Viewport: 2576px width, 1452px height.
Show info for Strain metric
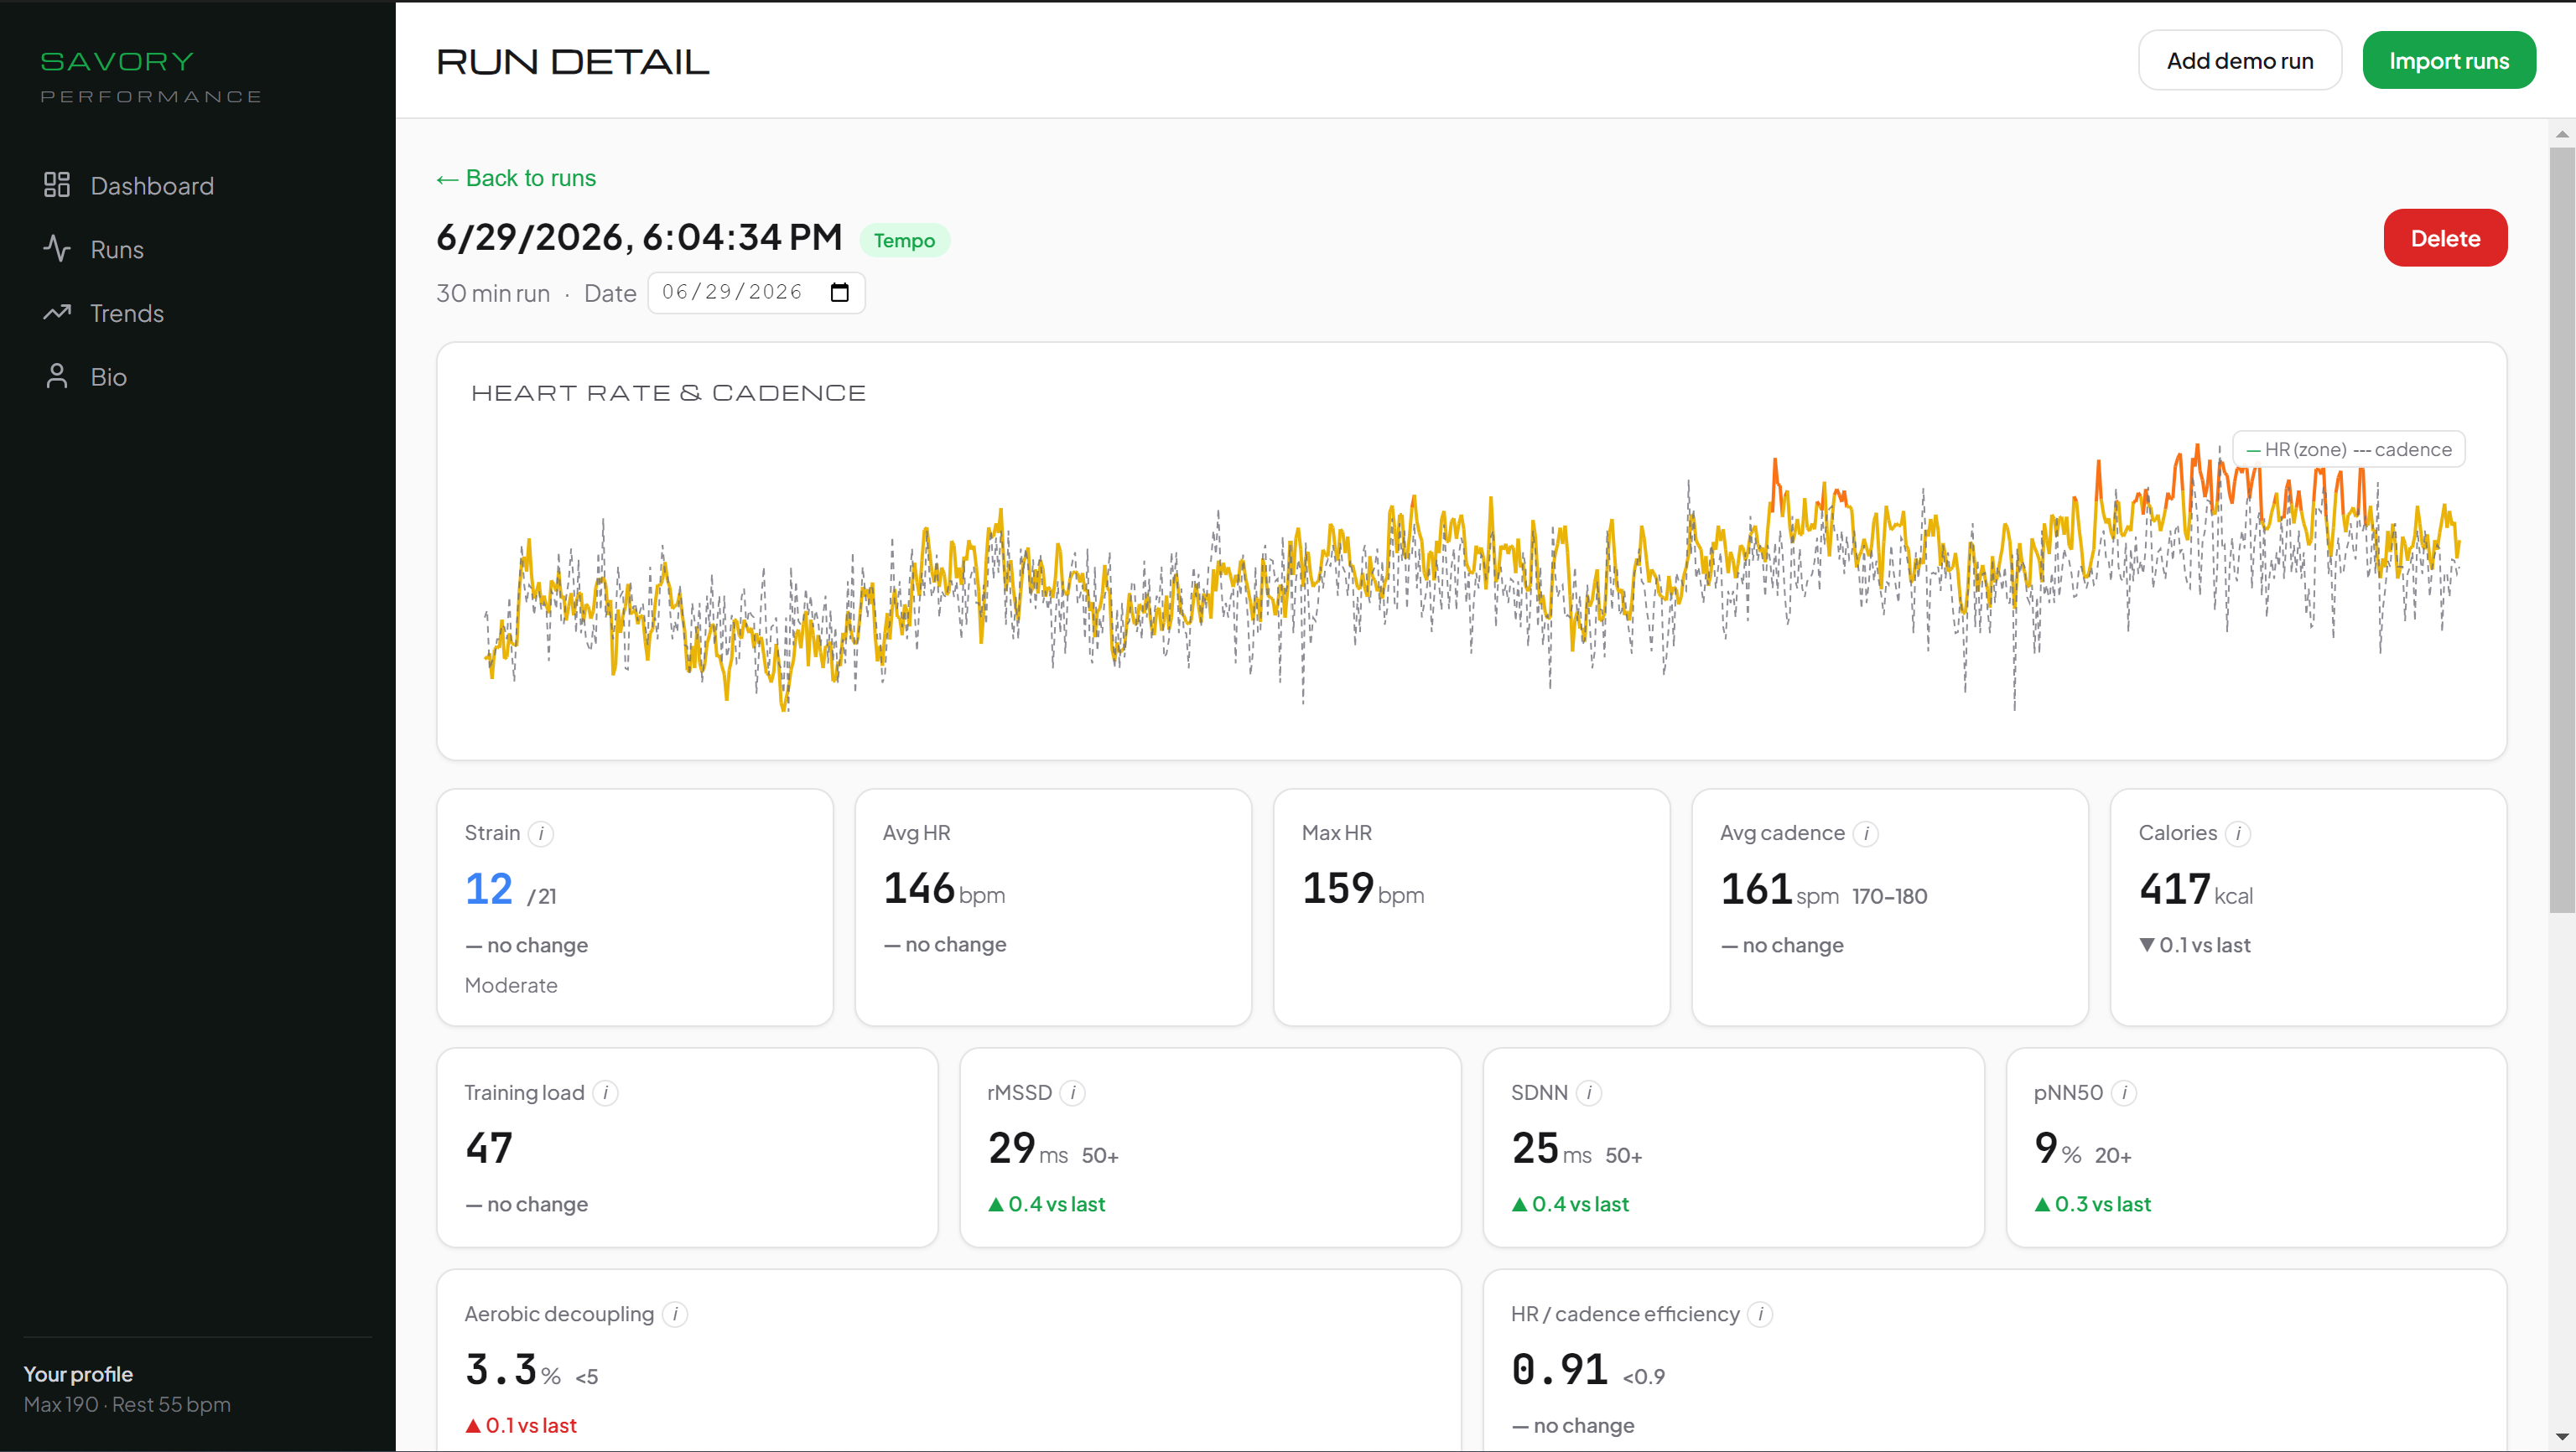[541, 833]
